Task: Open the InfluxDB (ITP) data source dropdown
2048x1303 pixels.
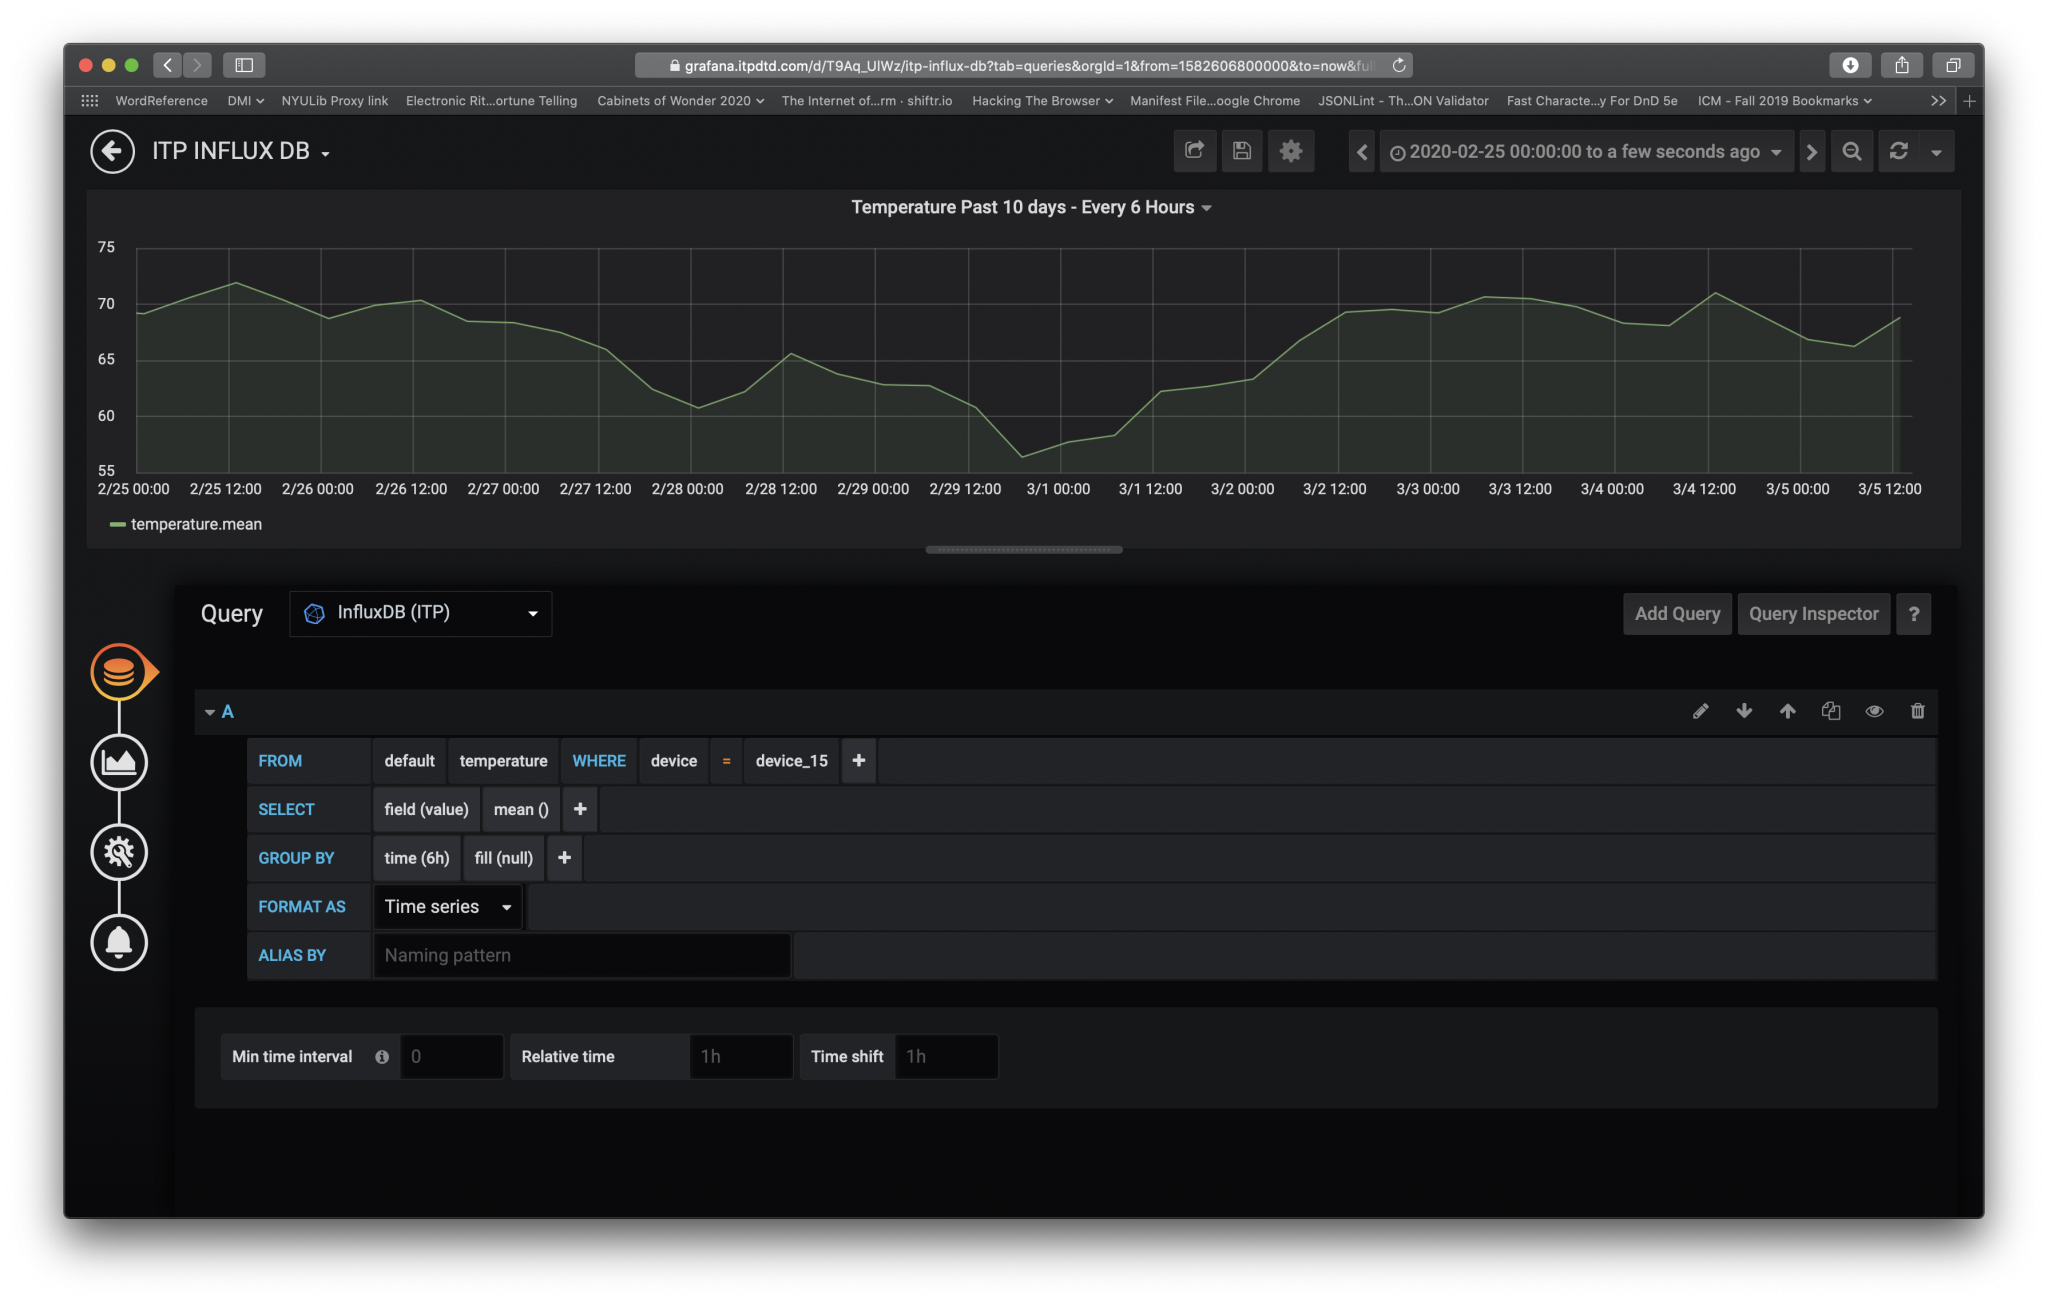Action: (420, 613)
